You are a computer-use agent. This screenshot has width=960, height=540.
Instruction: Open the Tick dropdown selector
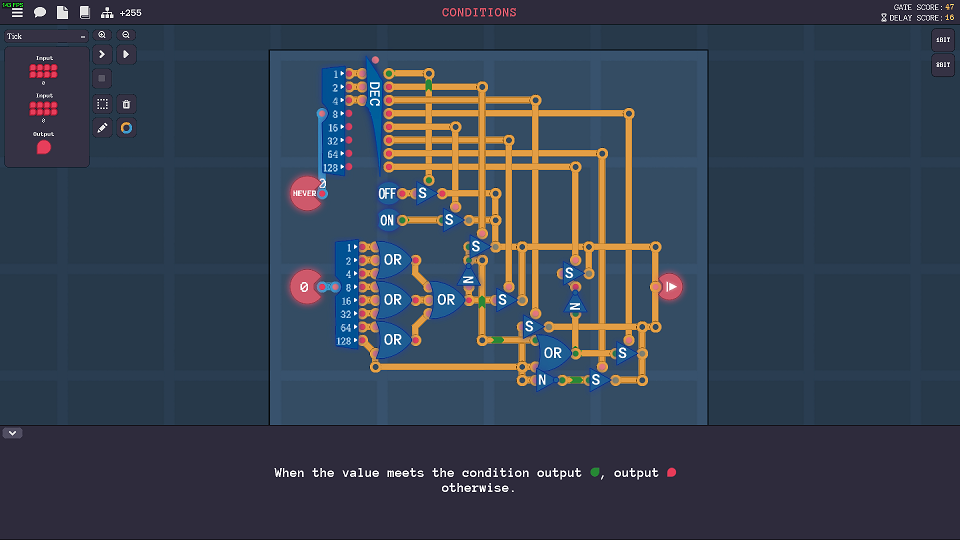46,36
